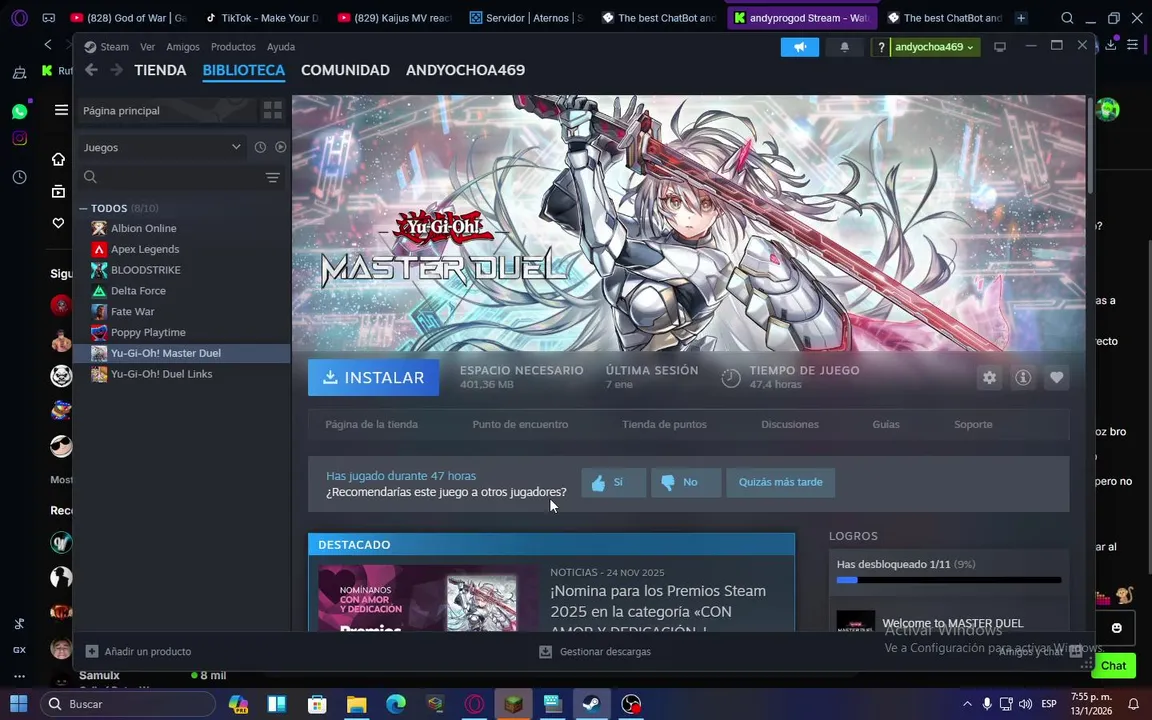This screenshot has width=1152, height=720.
Task: Click Añadir un producto
Action: point(139,652)
